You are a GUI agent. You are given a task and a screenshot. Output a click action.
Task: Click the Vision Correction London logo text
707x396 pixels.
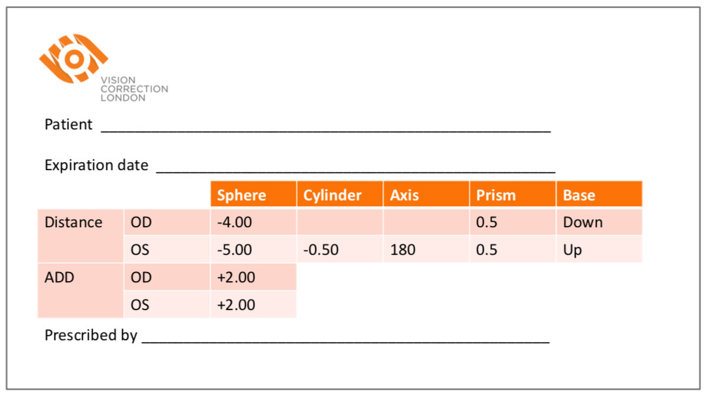click(x=134, y=89)
